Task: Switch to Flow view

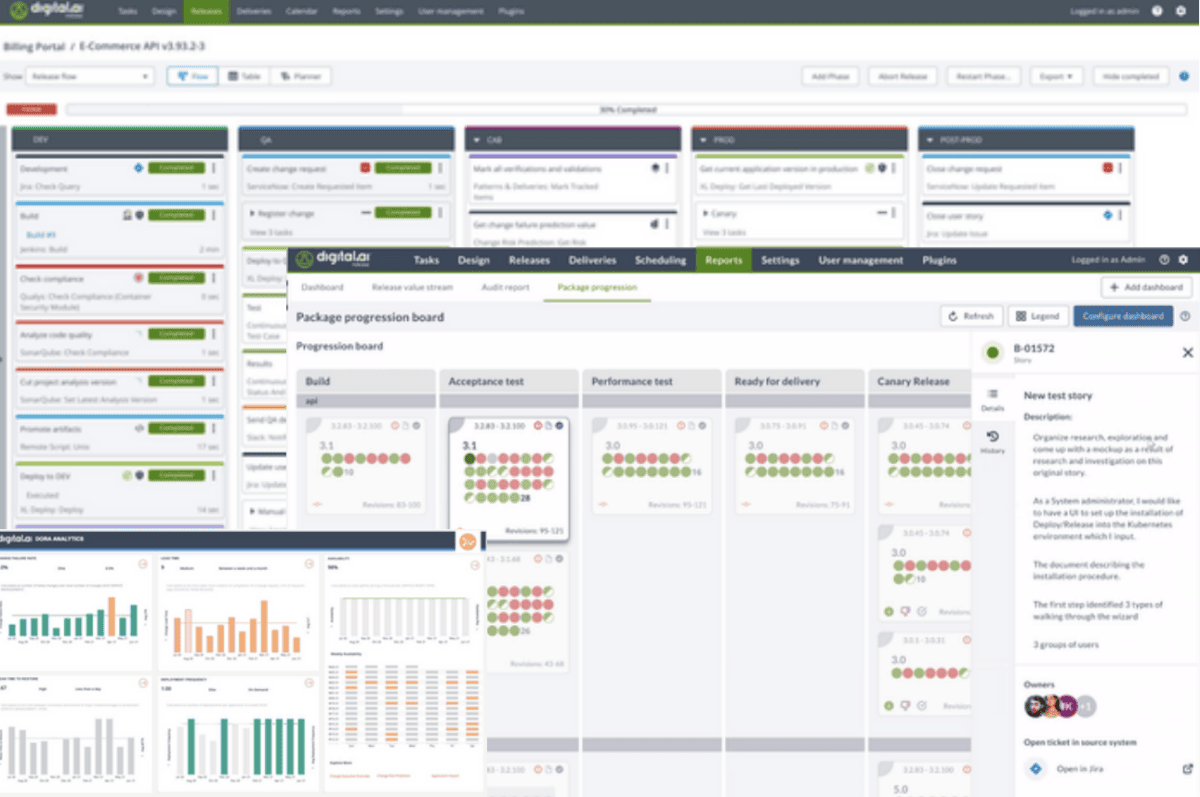Action: [x=193, y=76]
